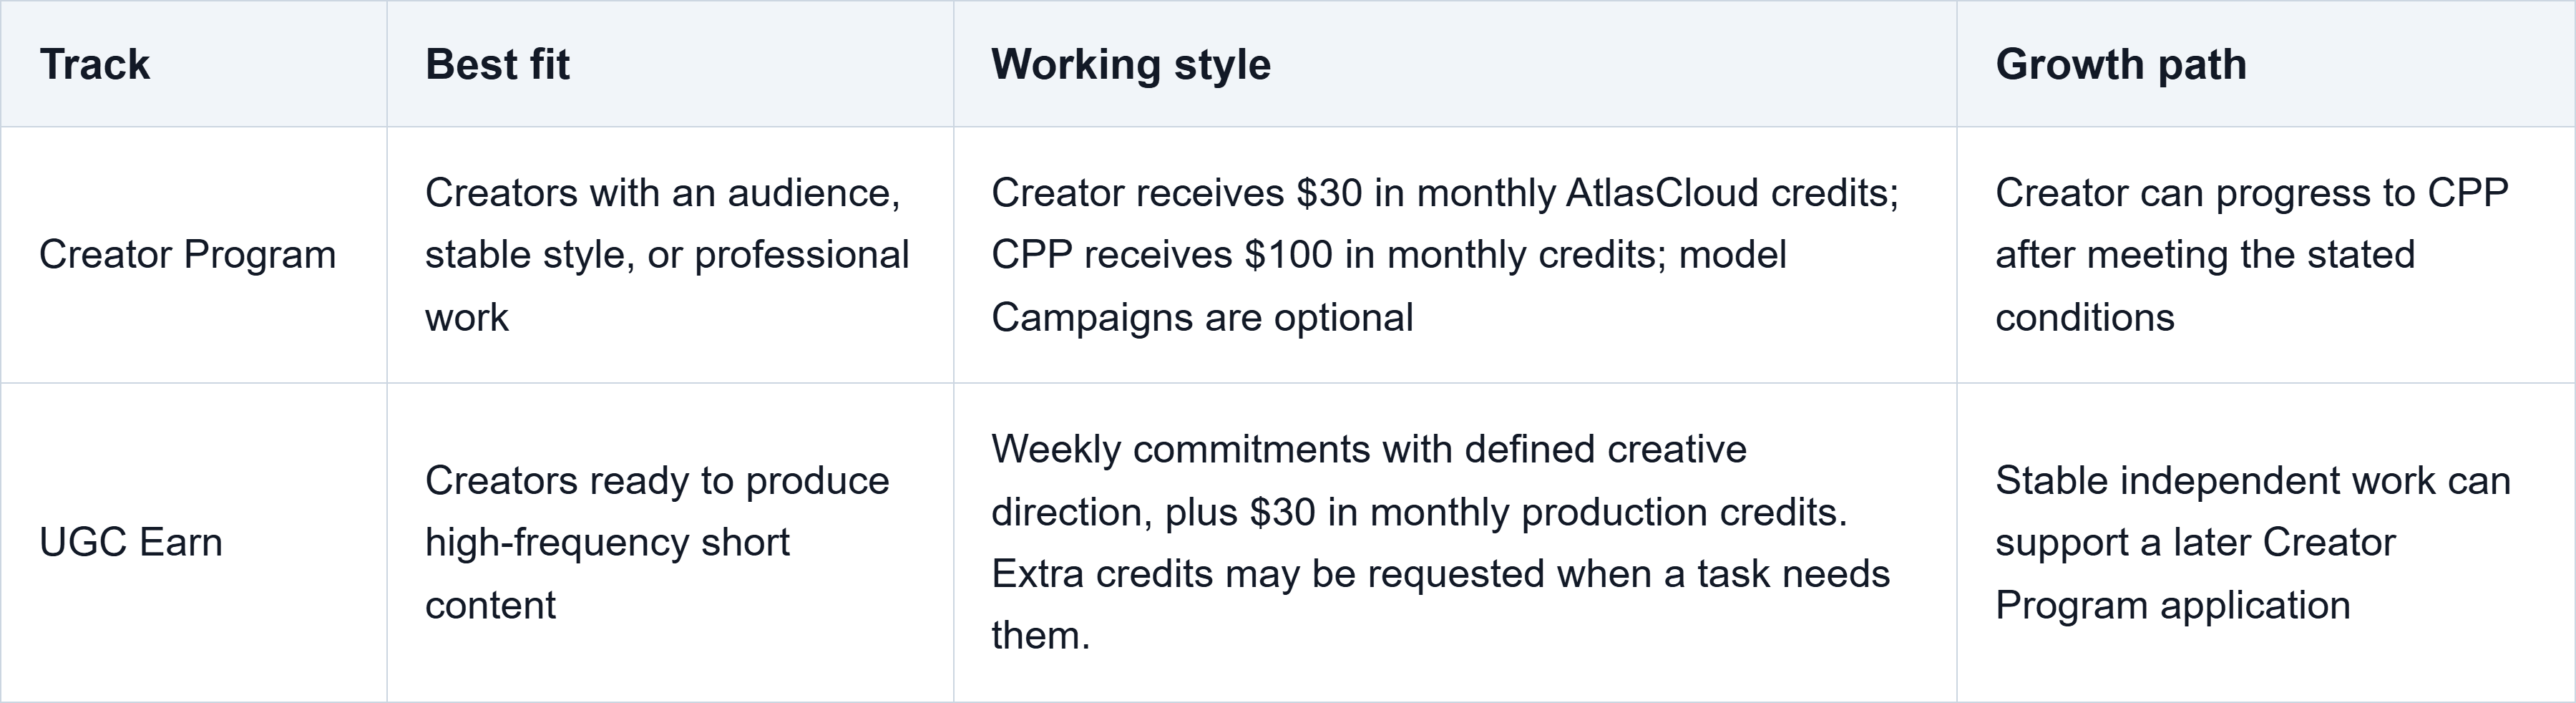
Task: Click the text 'Campaigns are optional'
Action: click(x=1202, y=318)
